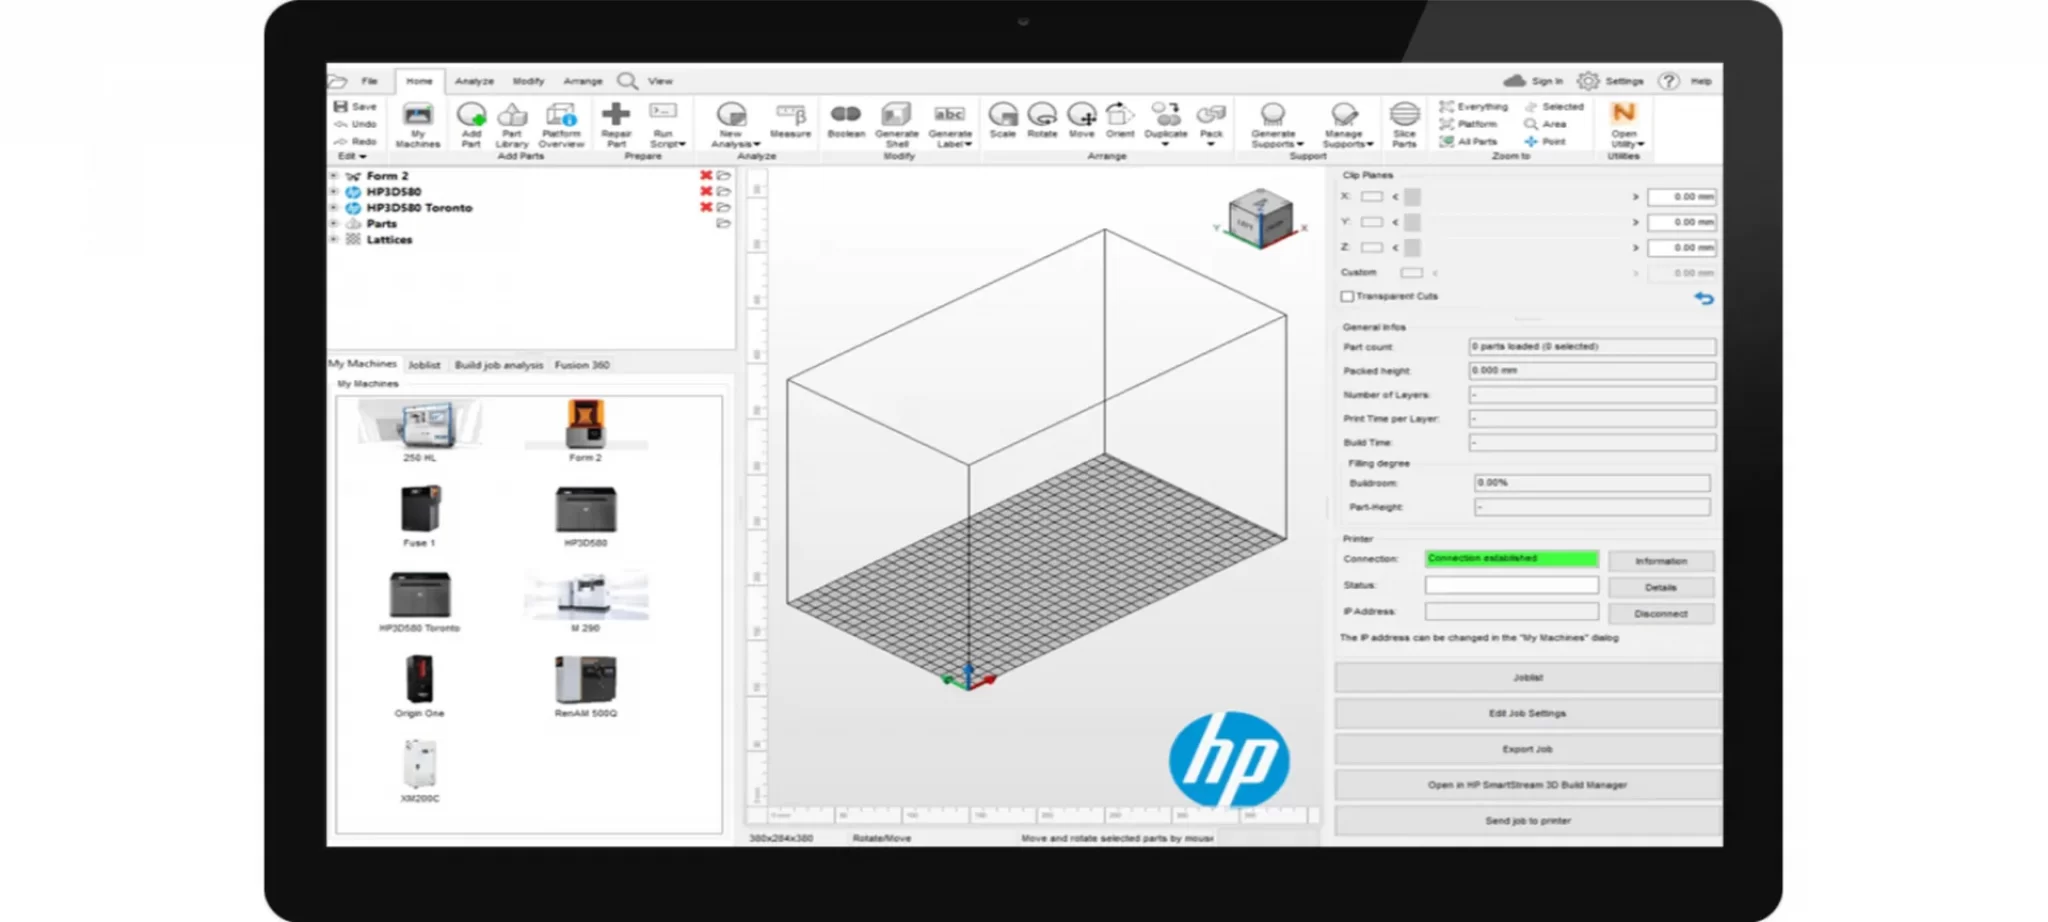Screen dimensions: 2048x922
Task: Toggle the Custom clip plane
Action: click(x=1411, y=272)
